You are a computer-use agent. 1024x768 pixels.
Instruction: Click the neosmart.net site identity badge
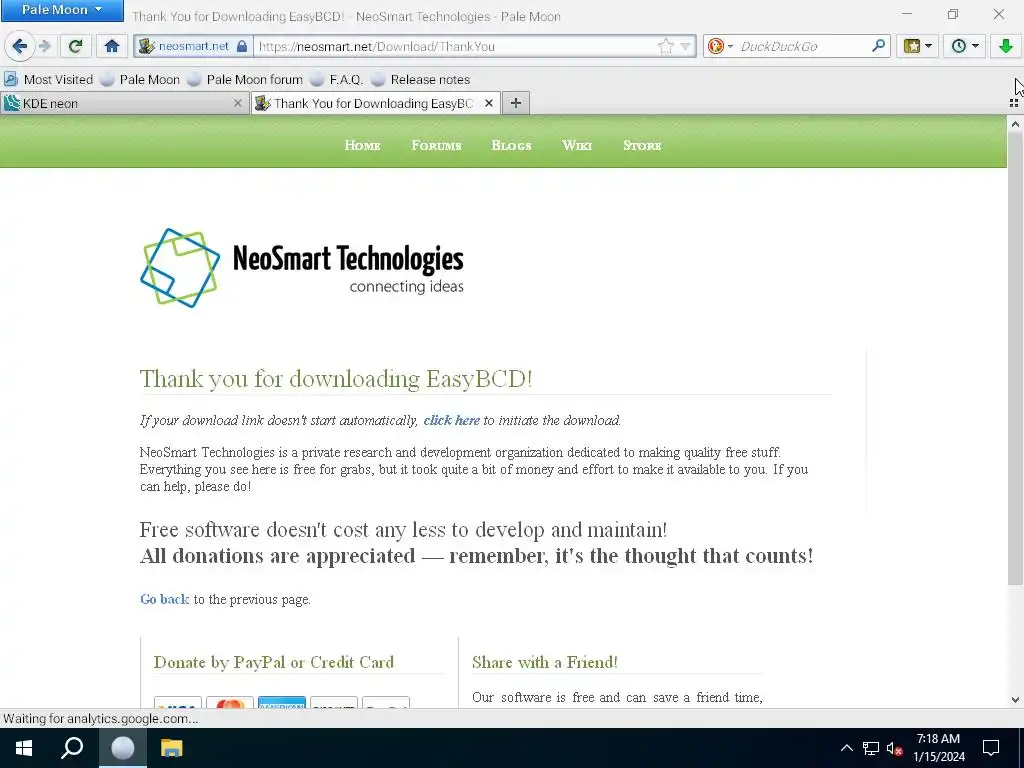click(x=193, y=46)
